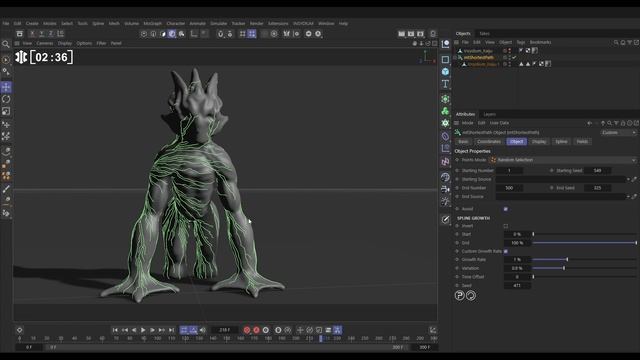Click the Cube primitive icon
640x360 pixels.
click(x=445, y=71)
